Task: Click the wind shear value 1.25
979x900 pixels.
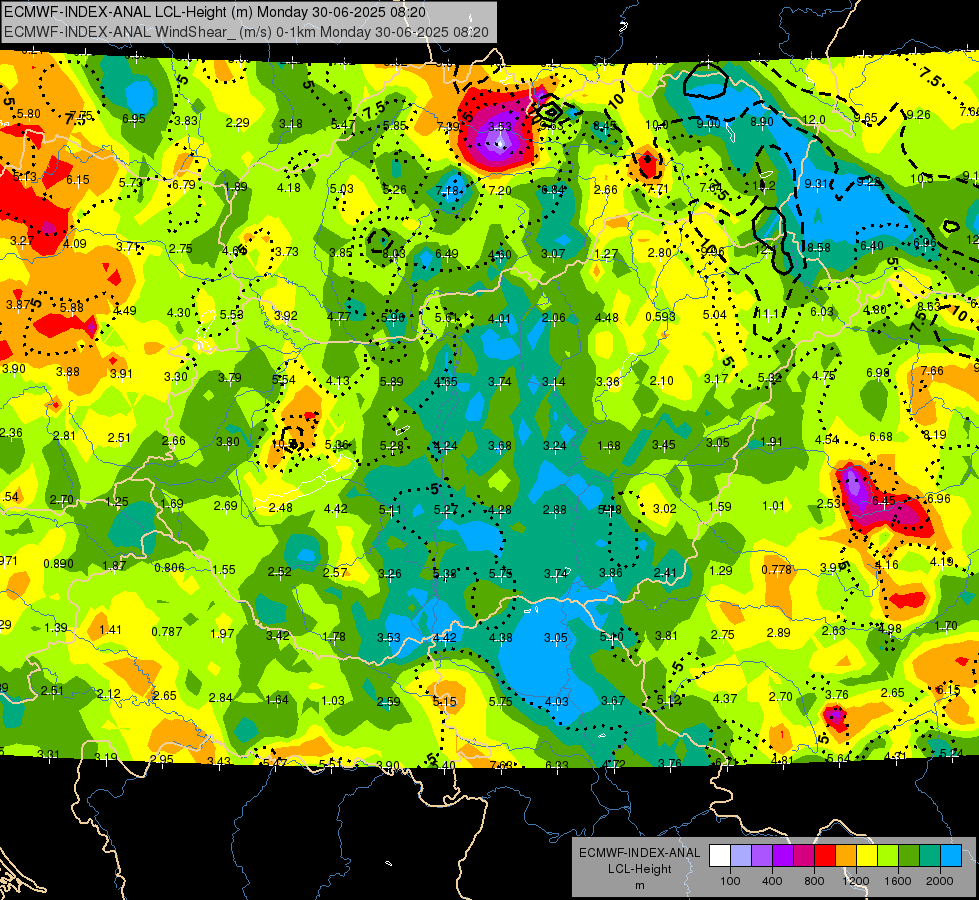Action: point(117,502)
